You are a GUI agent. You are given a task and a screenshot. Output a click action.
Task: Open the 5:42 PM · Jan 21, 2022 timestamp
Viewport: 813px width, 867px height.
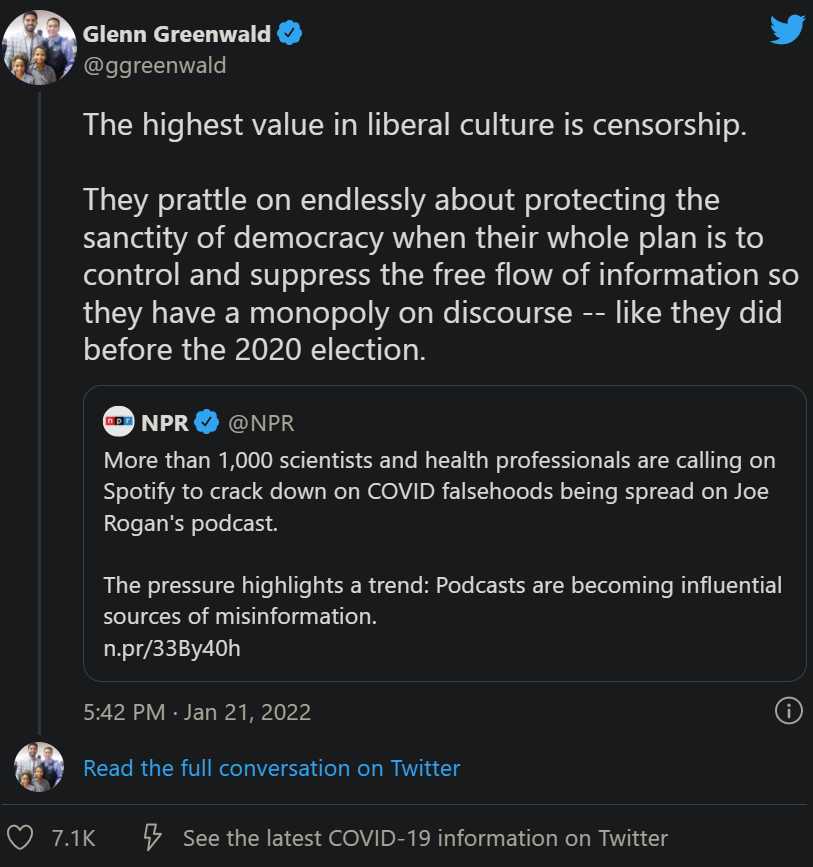click(x=197, y=712)
